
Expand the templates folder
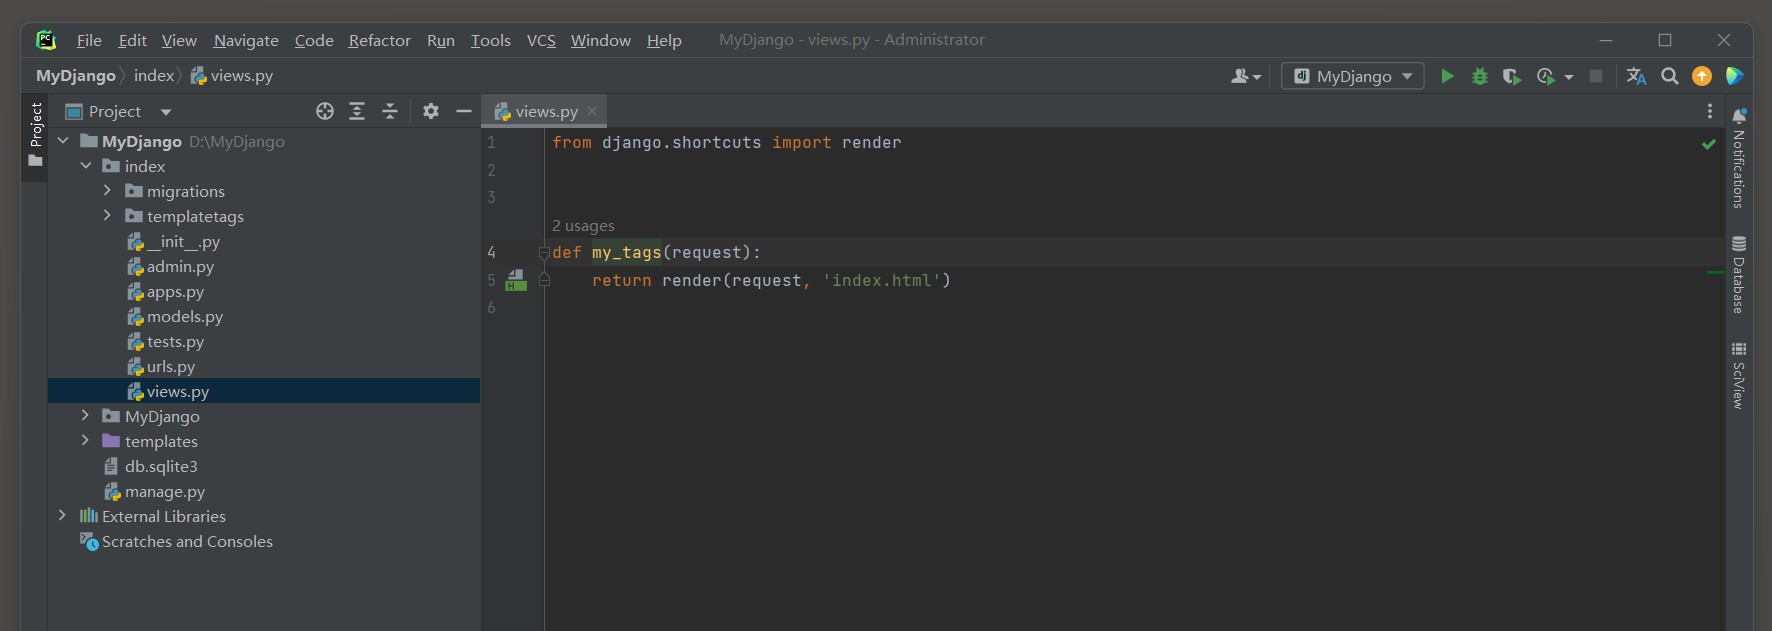point(85,440)
